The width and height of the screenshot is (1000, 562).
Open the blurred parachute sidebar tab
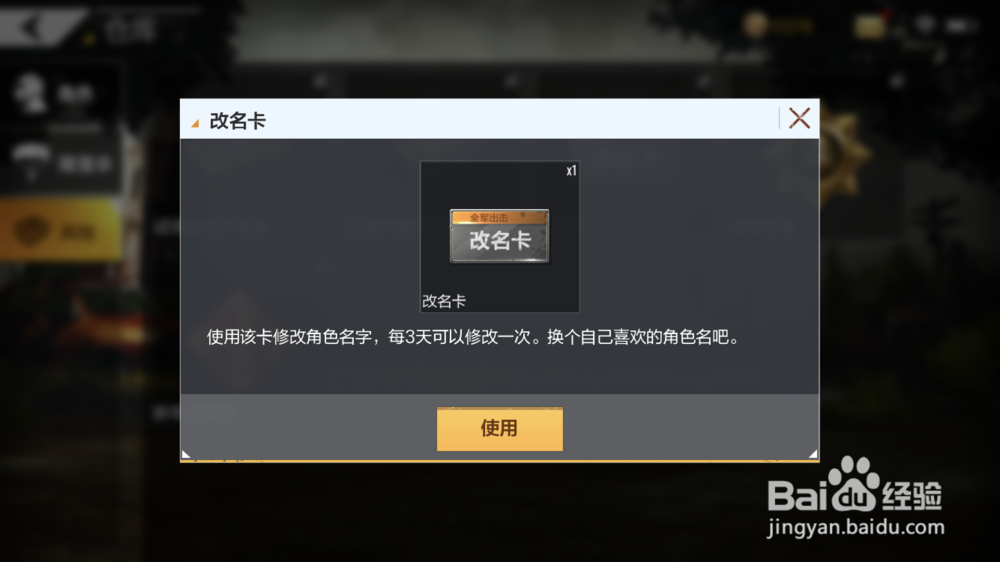(61, 163)
